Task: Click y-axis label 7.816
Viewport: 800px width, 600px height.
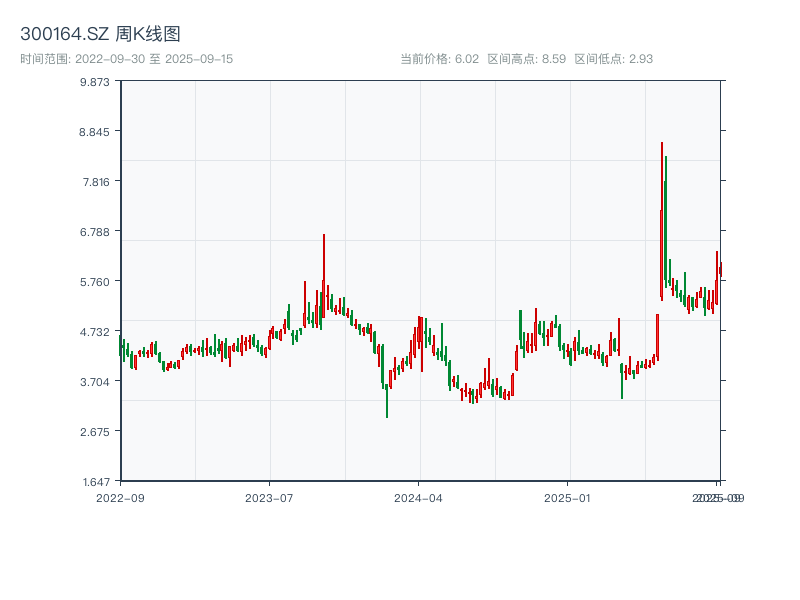Action: 96,182
